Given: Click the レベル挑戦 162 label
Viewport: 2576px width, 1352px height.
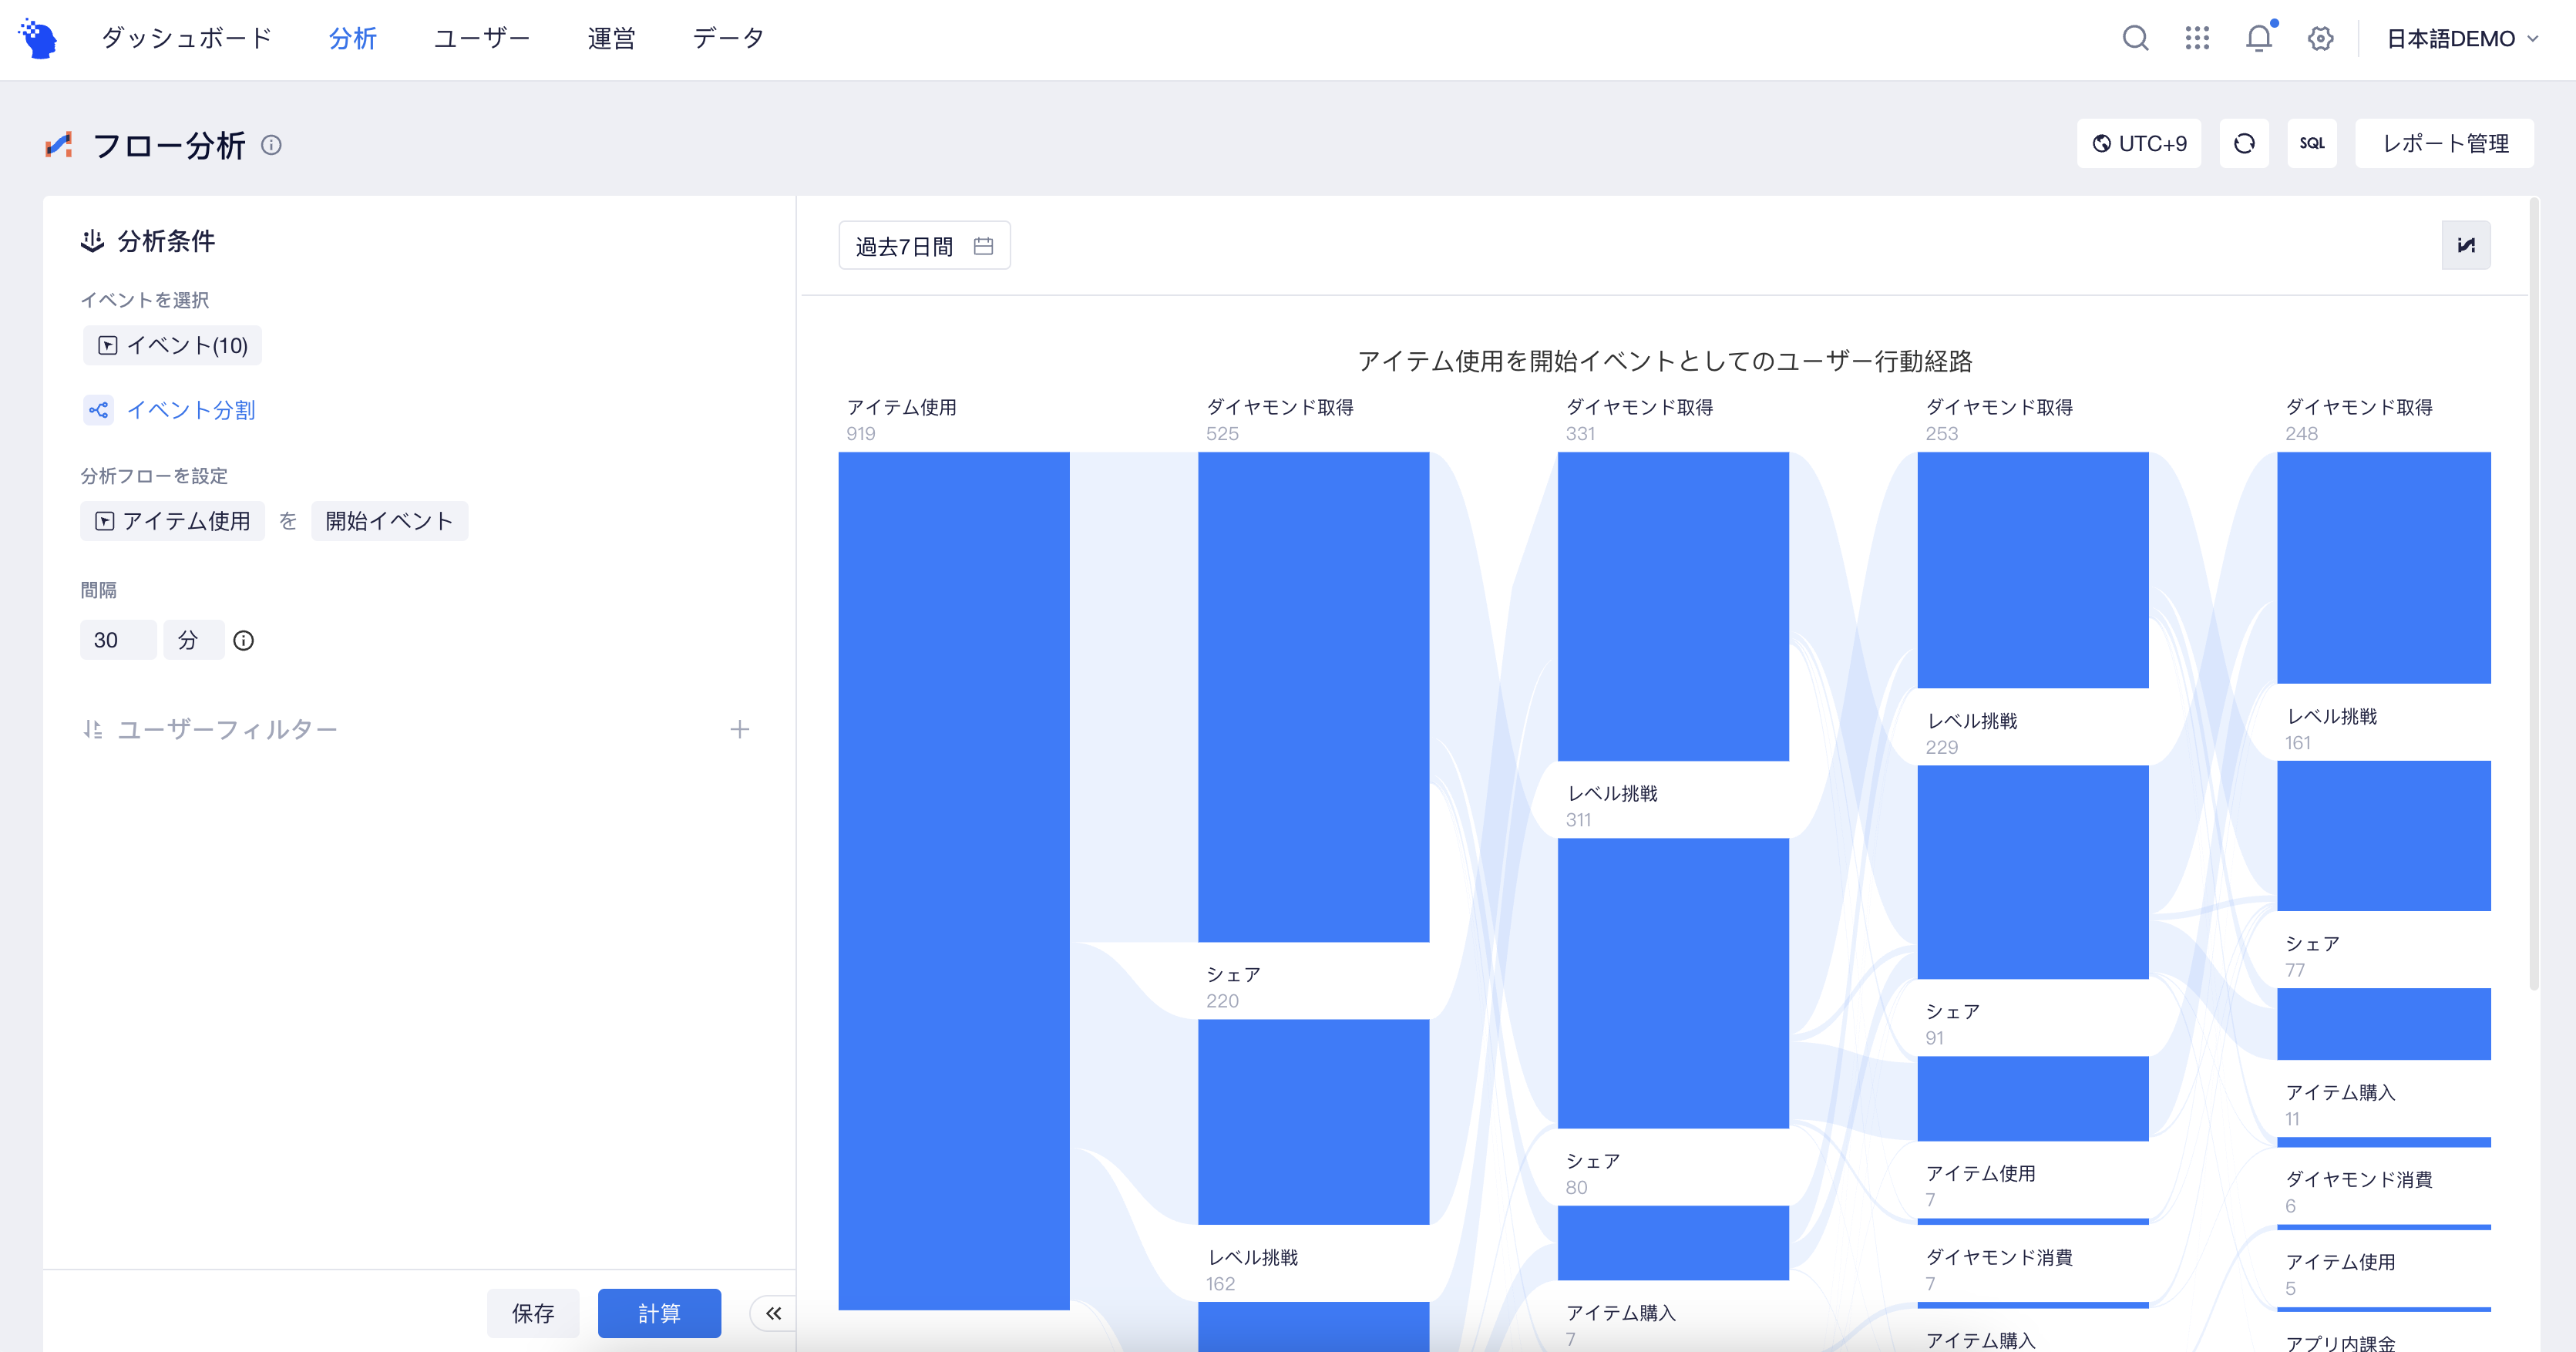Looking at the screenshot, I should pyautogui.click(x=1253, y=1269).
